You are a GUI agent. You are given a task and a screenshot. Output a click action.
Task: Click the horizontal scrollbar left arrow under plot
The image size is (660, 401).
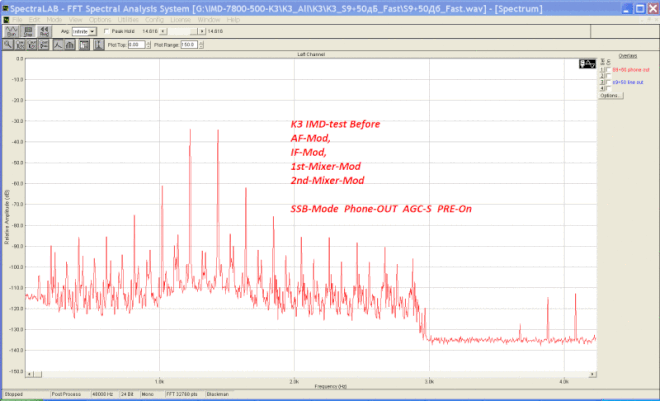click(29, 374)
